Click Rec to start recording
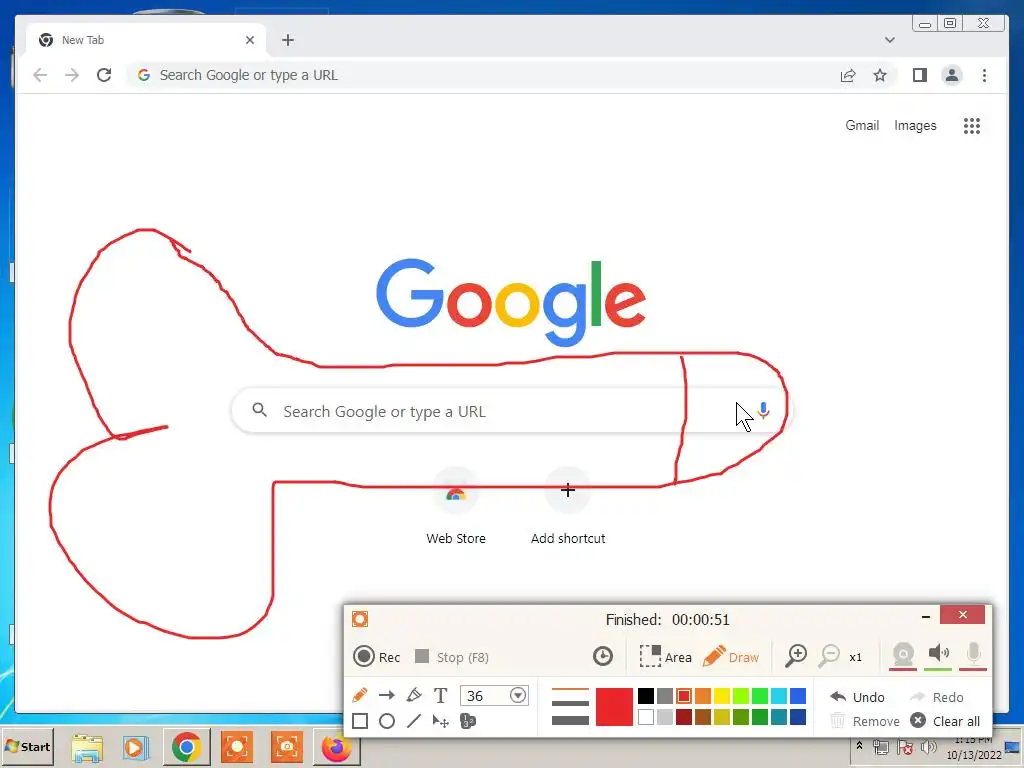Screen dimensions: 1024x768 377,656
